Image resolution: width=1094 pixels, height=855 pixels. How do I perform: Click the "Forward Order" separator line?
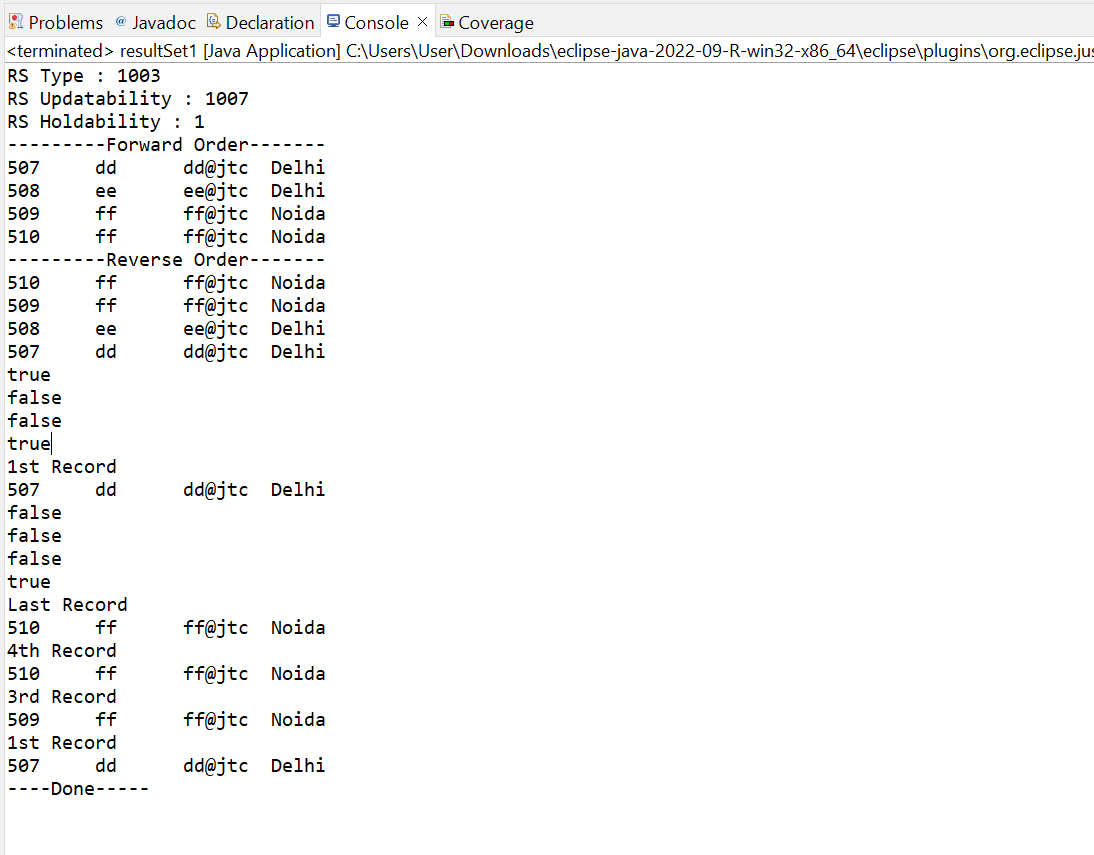pos(166,144)
